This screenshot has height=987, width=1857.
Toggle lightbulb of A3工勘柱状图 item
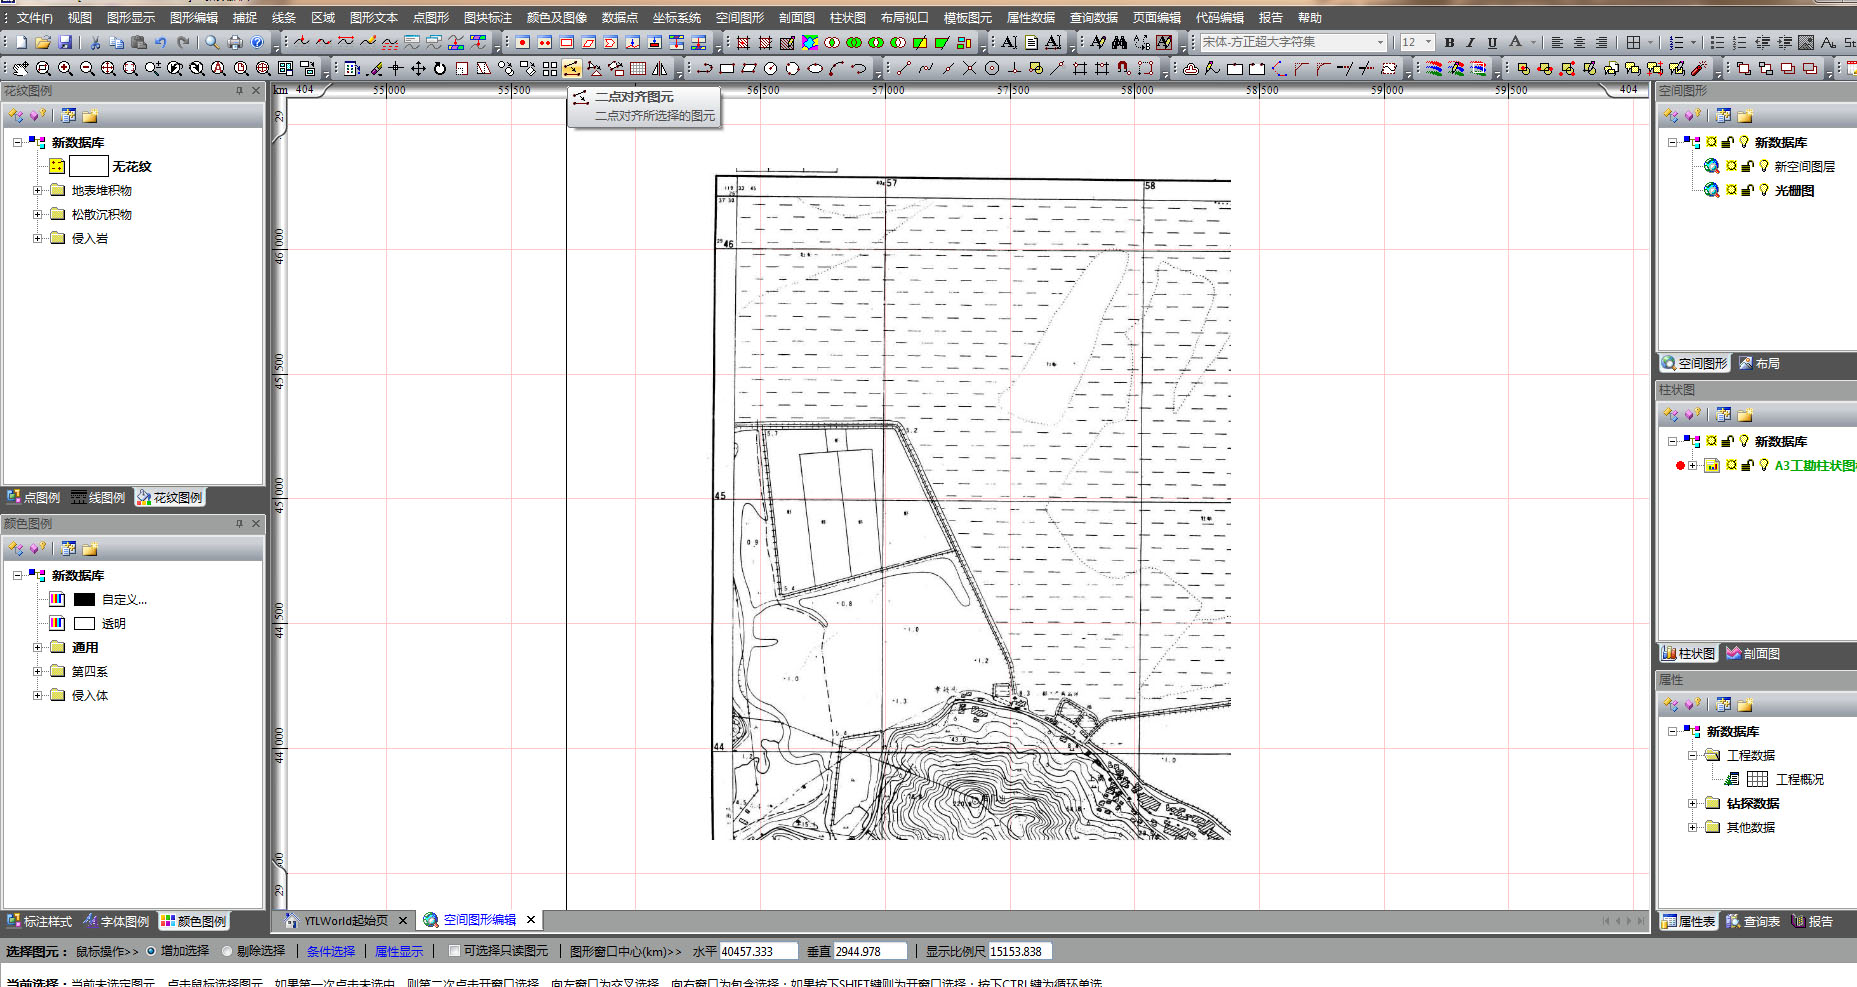click(1764, 465)
